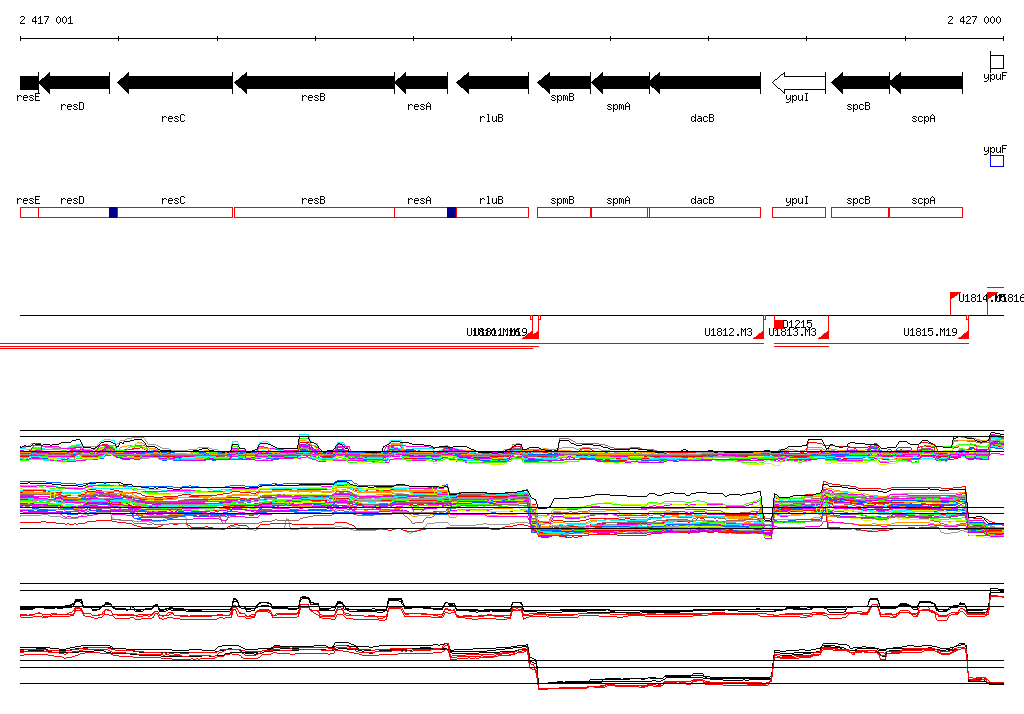Select the white ypuI gene arrow
The width and height of the screenshot is (1024, 714).
pyautogui.click(x=794, y=82)
